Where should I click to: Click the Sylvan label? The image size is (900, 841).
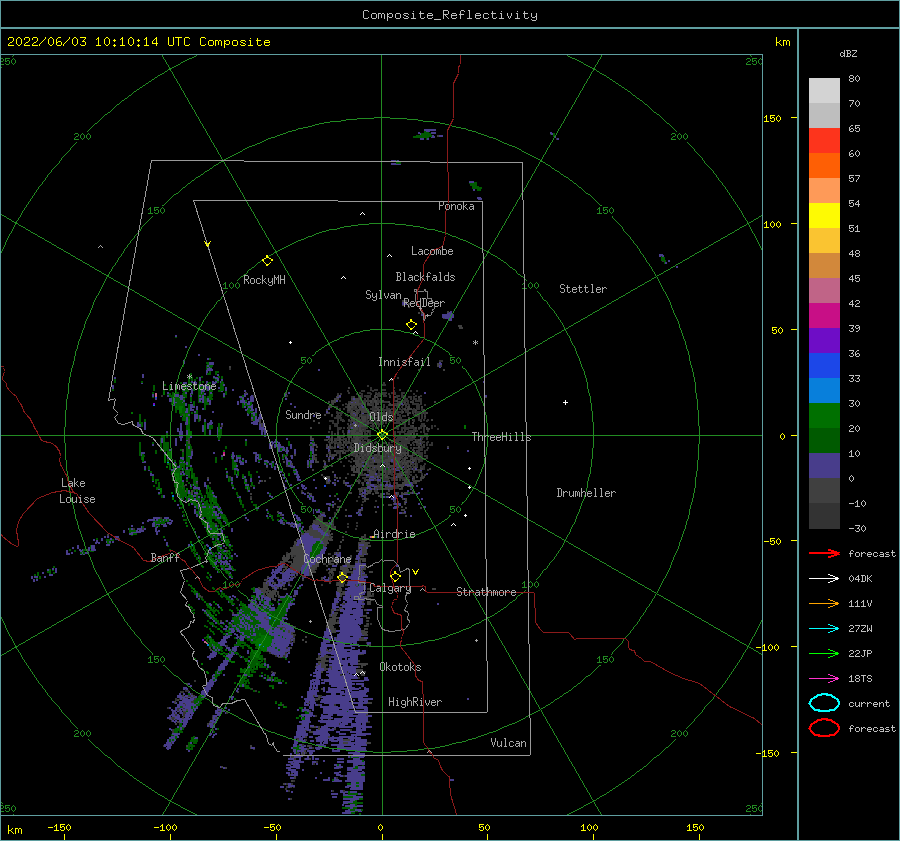pyautogui.click(x=383, y=295)
